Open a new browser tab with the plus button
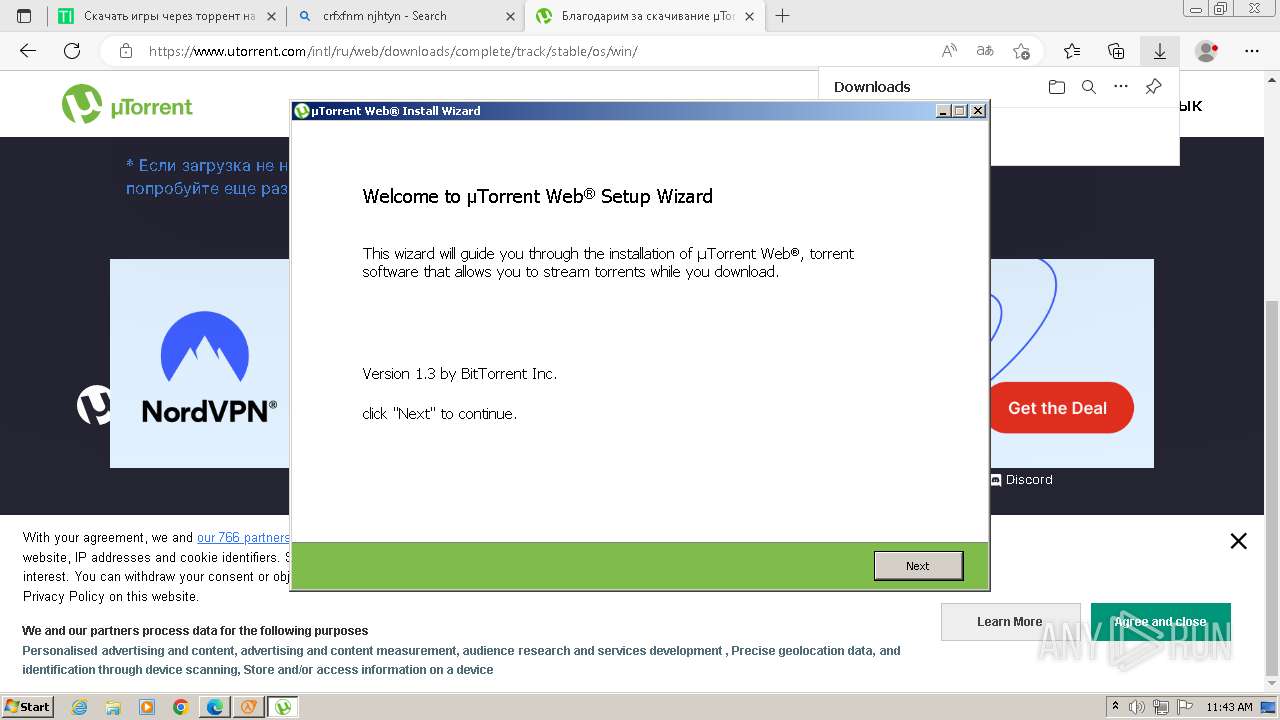Viewport: 1280px width, 720px height. click(x=783, y=16)
